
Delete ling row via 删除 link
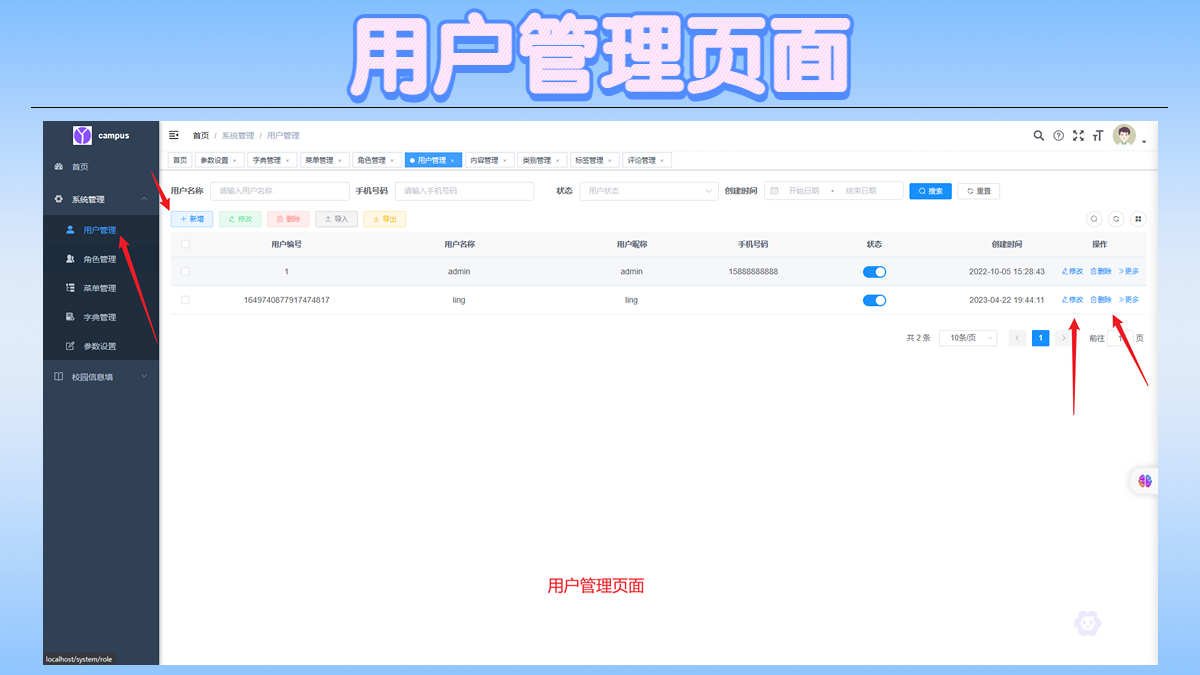[x=1100, y=300]
